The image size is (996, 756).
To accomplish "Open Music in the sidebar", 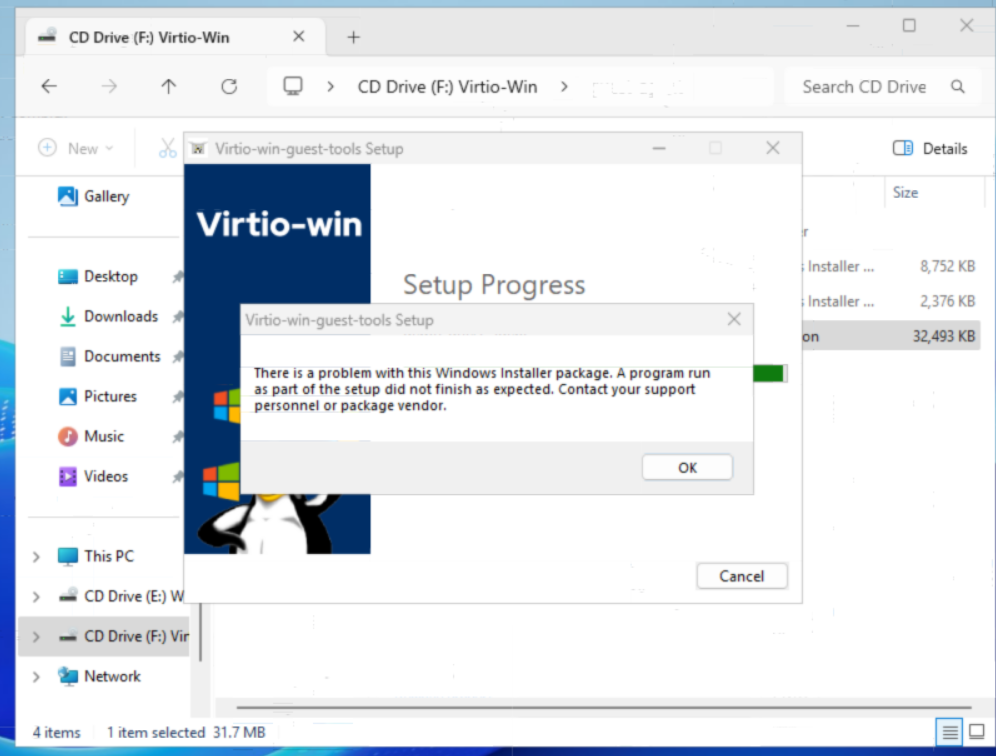I will (91, 436).
